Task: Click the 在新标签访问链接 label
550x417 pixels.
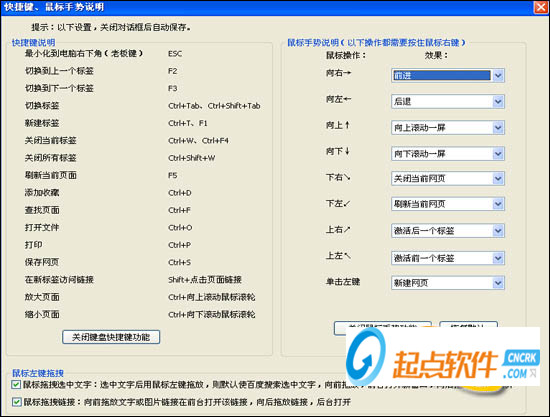Action: [x=59, y=280]
